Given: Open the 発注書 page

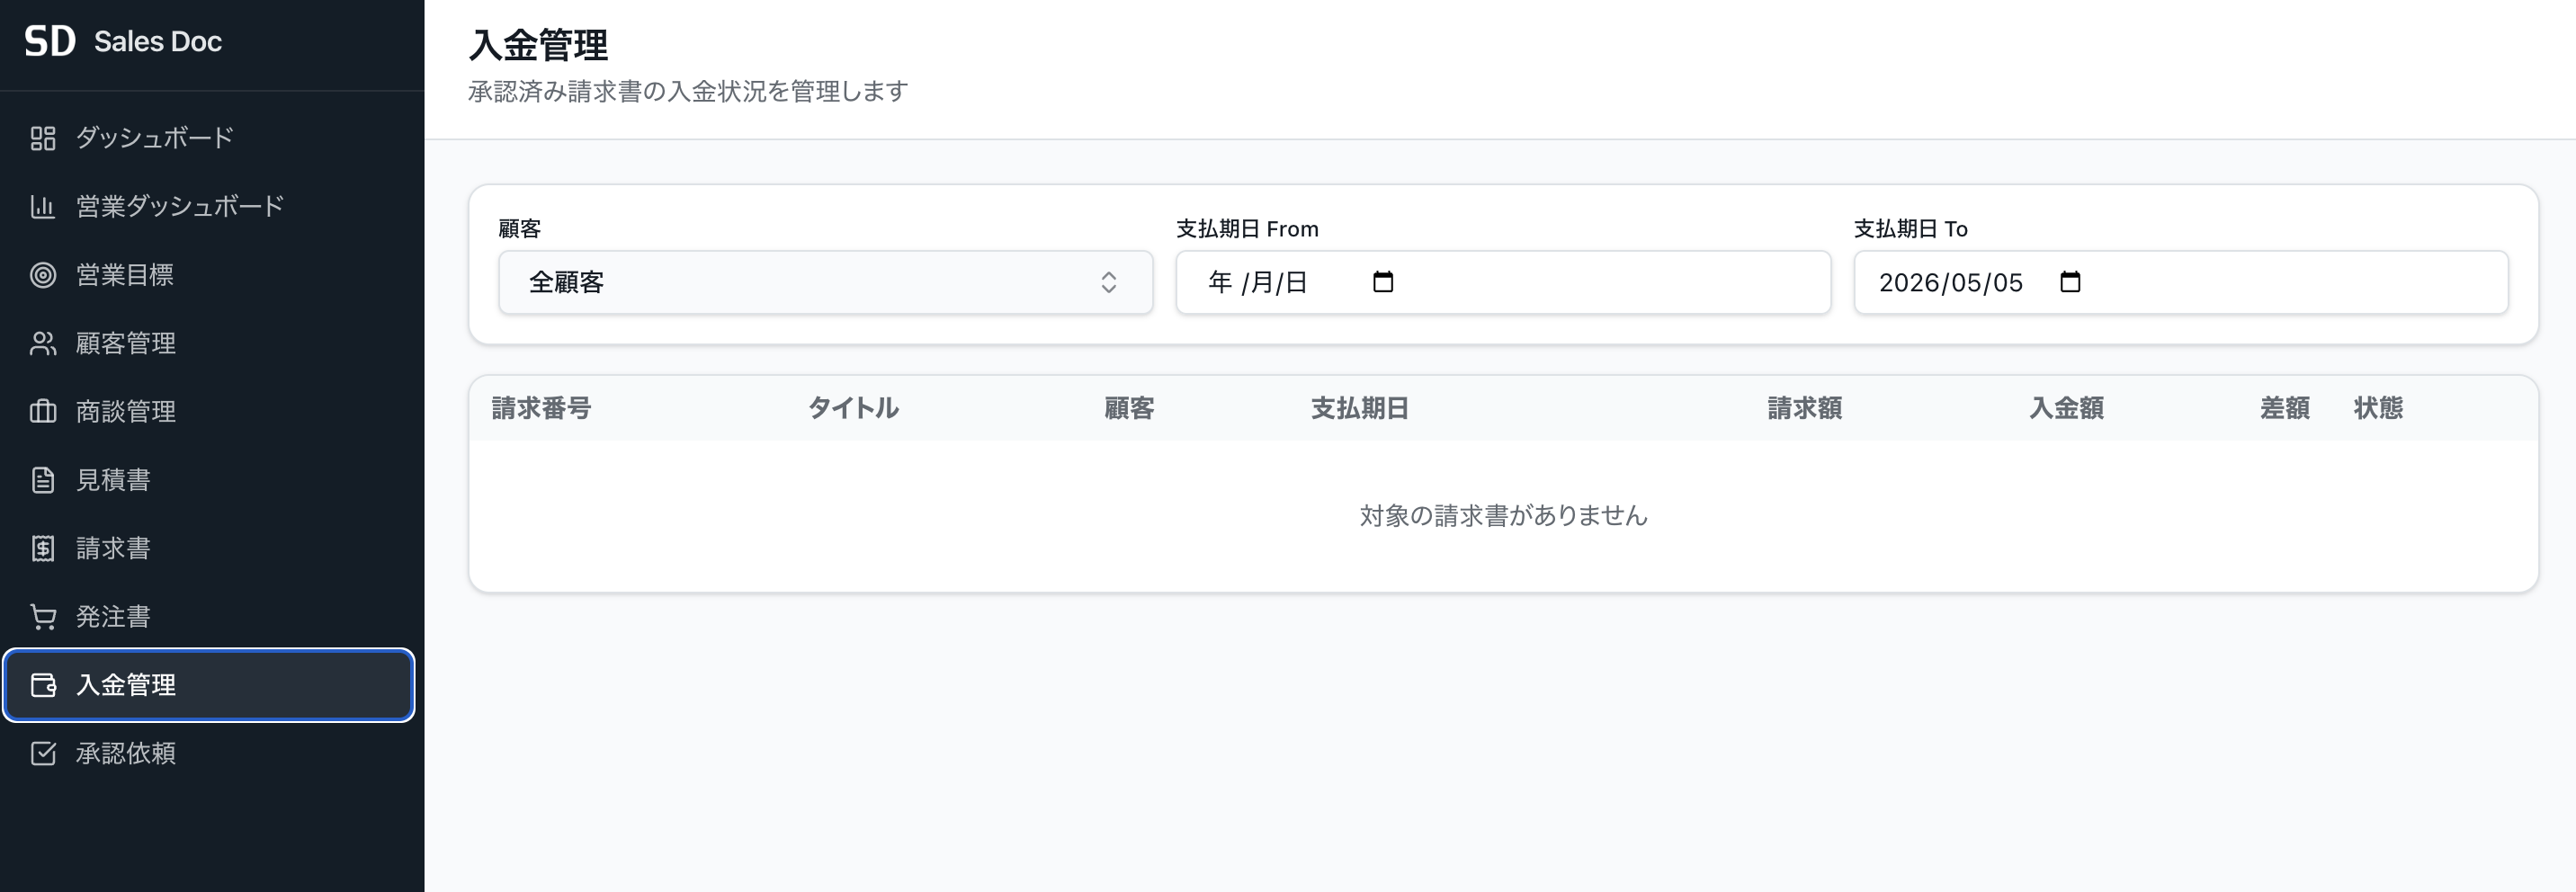Looking at the screenshot, I should coord(209,617).
